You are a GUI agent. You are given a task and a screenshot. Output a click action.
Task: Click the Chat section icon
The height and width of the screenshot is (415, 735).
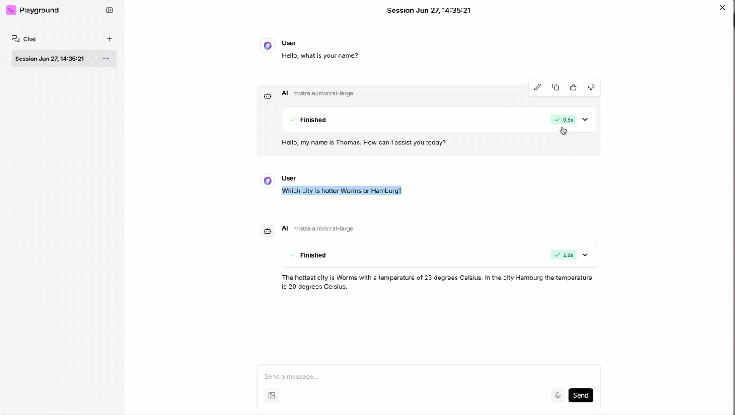(15, 39)
